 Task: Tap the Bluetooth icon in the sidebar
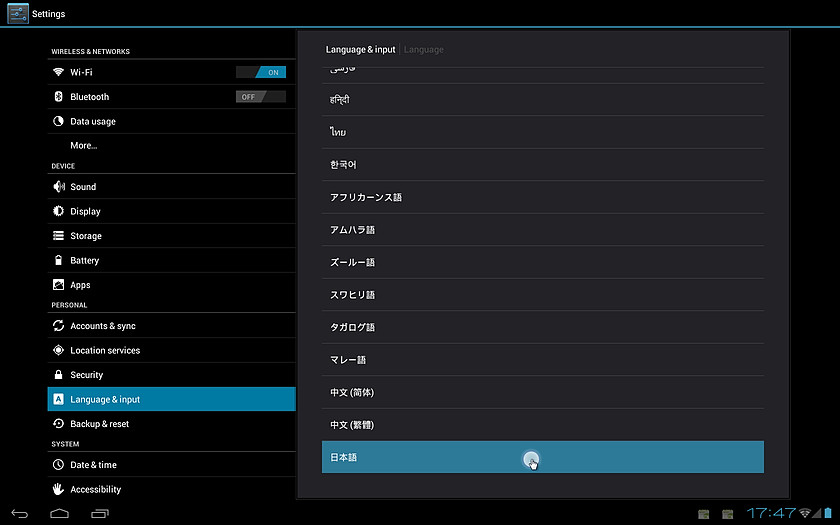point(58,96)
